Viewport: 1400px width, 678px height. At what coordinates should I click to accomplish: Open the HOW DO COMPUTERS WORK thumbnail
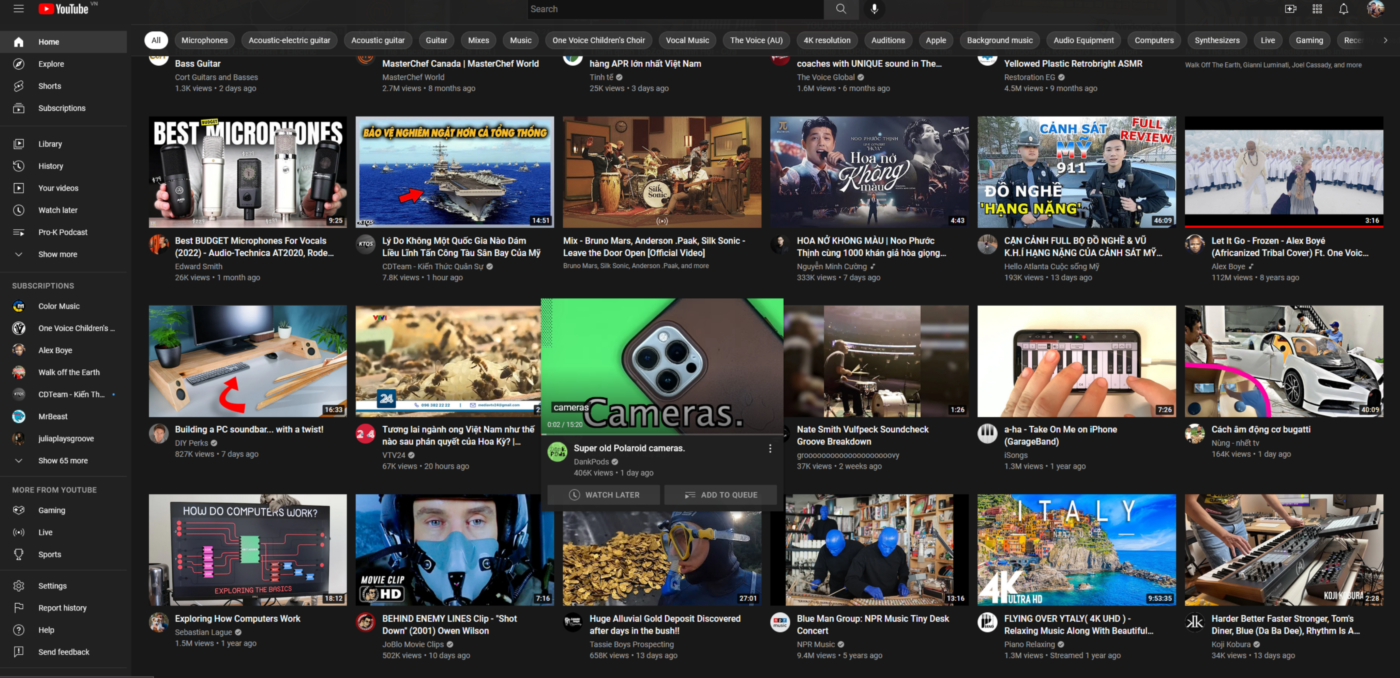tap(248, 550)
